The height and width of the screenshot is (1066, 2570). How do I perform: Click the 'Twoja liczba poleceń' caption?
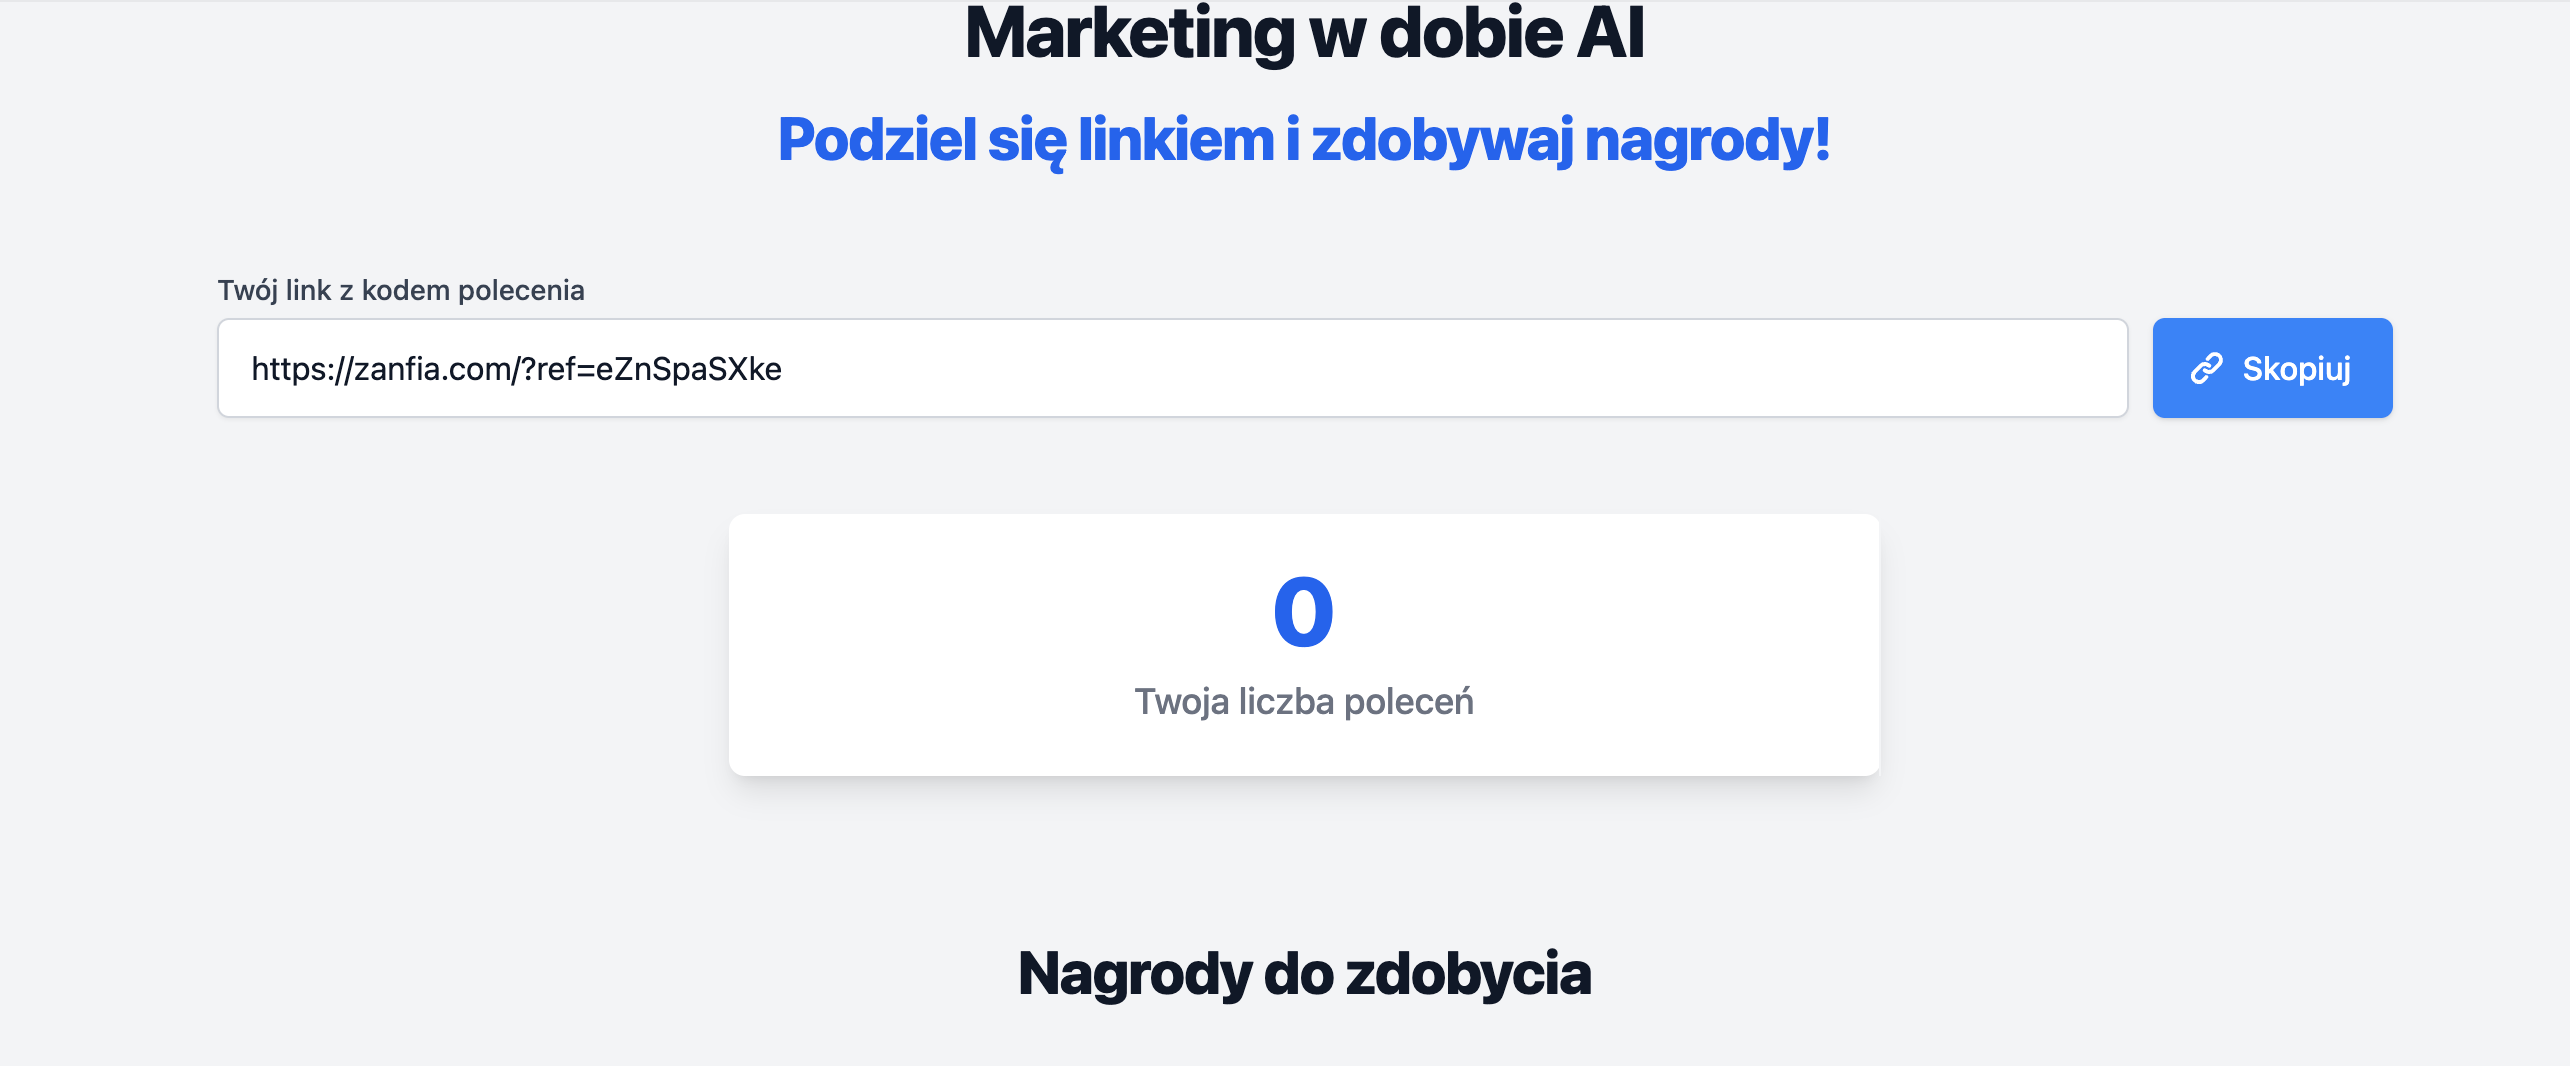pyautogui.click(x=1303, y=702)
